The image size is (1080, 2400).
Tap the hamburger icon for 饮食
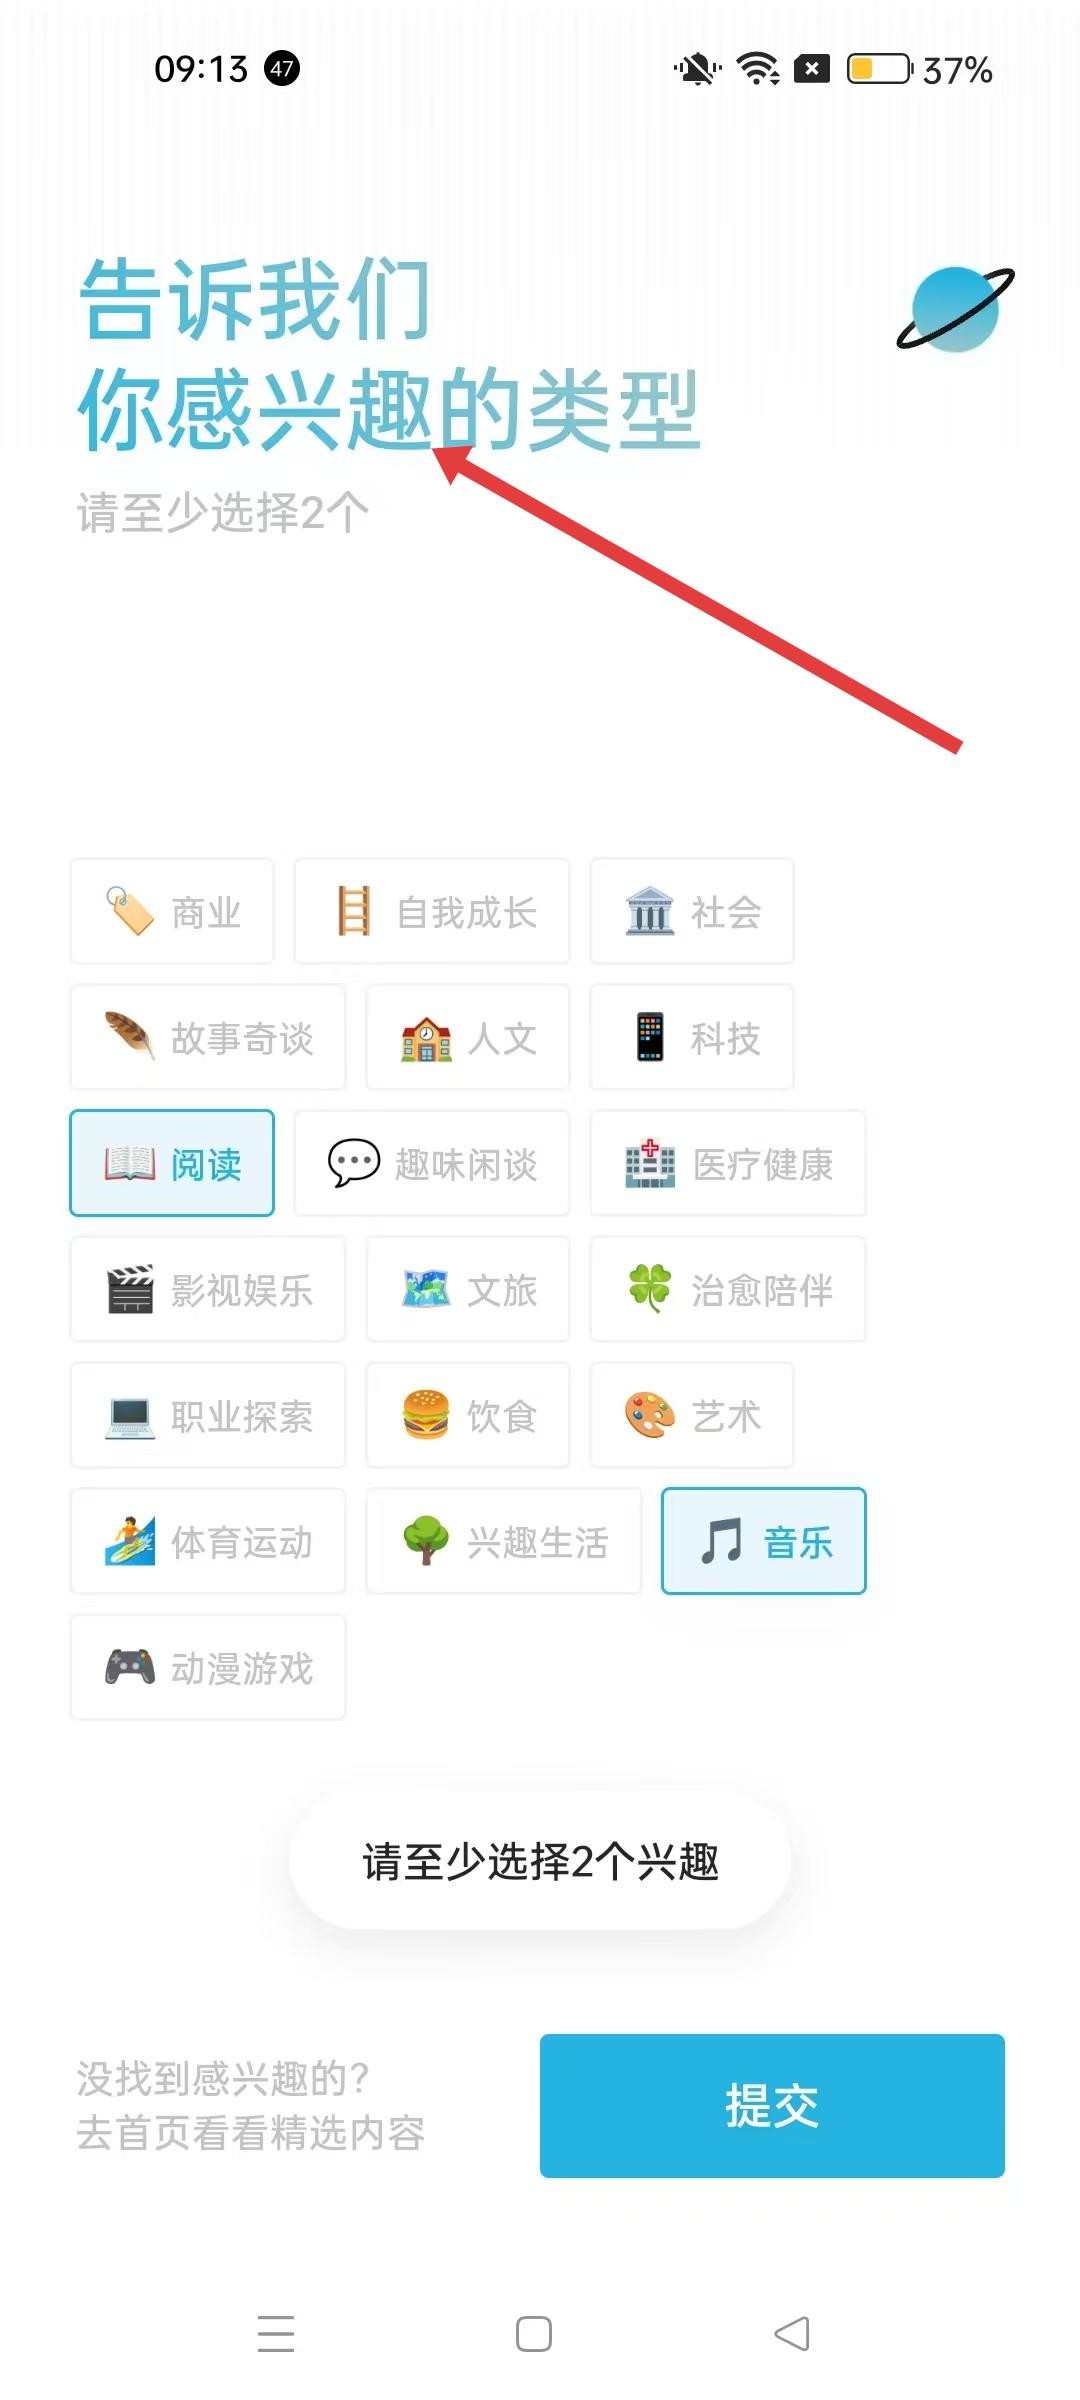pos(426,1415)
